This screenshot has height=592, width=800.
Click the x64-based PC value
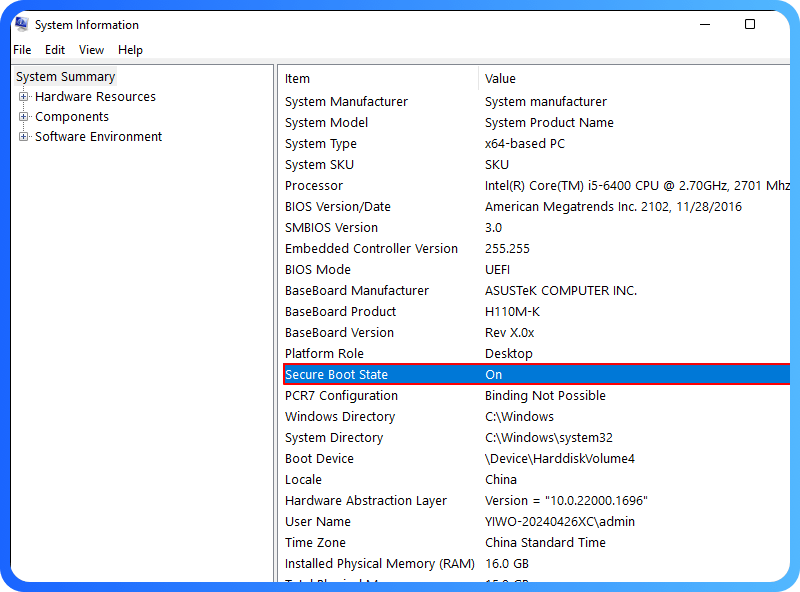[524, 143]
